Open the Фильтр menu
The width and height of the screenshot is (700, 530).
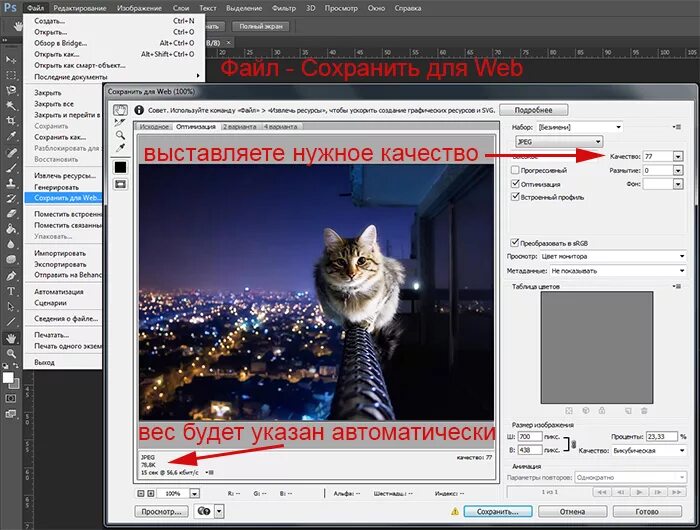coord(283,8)
